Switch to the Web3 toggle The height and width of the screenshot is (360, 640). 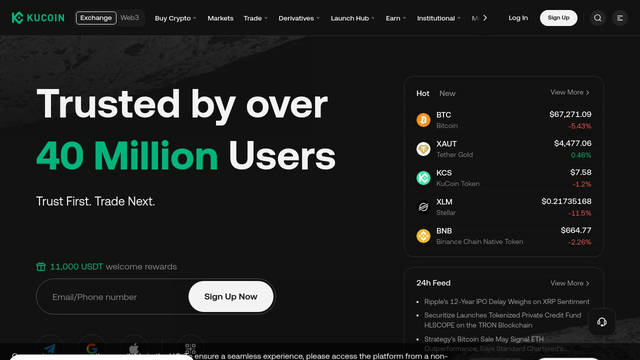pyautogui.click(x=130, y=18)
